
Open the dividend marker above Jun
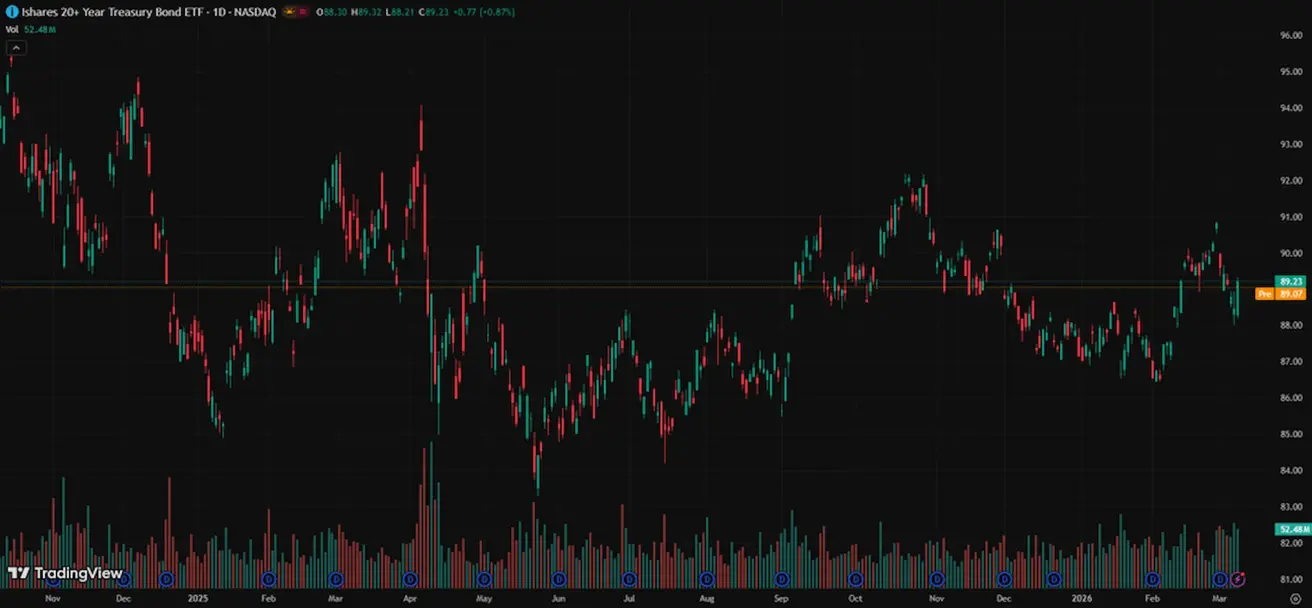point(559,579)
